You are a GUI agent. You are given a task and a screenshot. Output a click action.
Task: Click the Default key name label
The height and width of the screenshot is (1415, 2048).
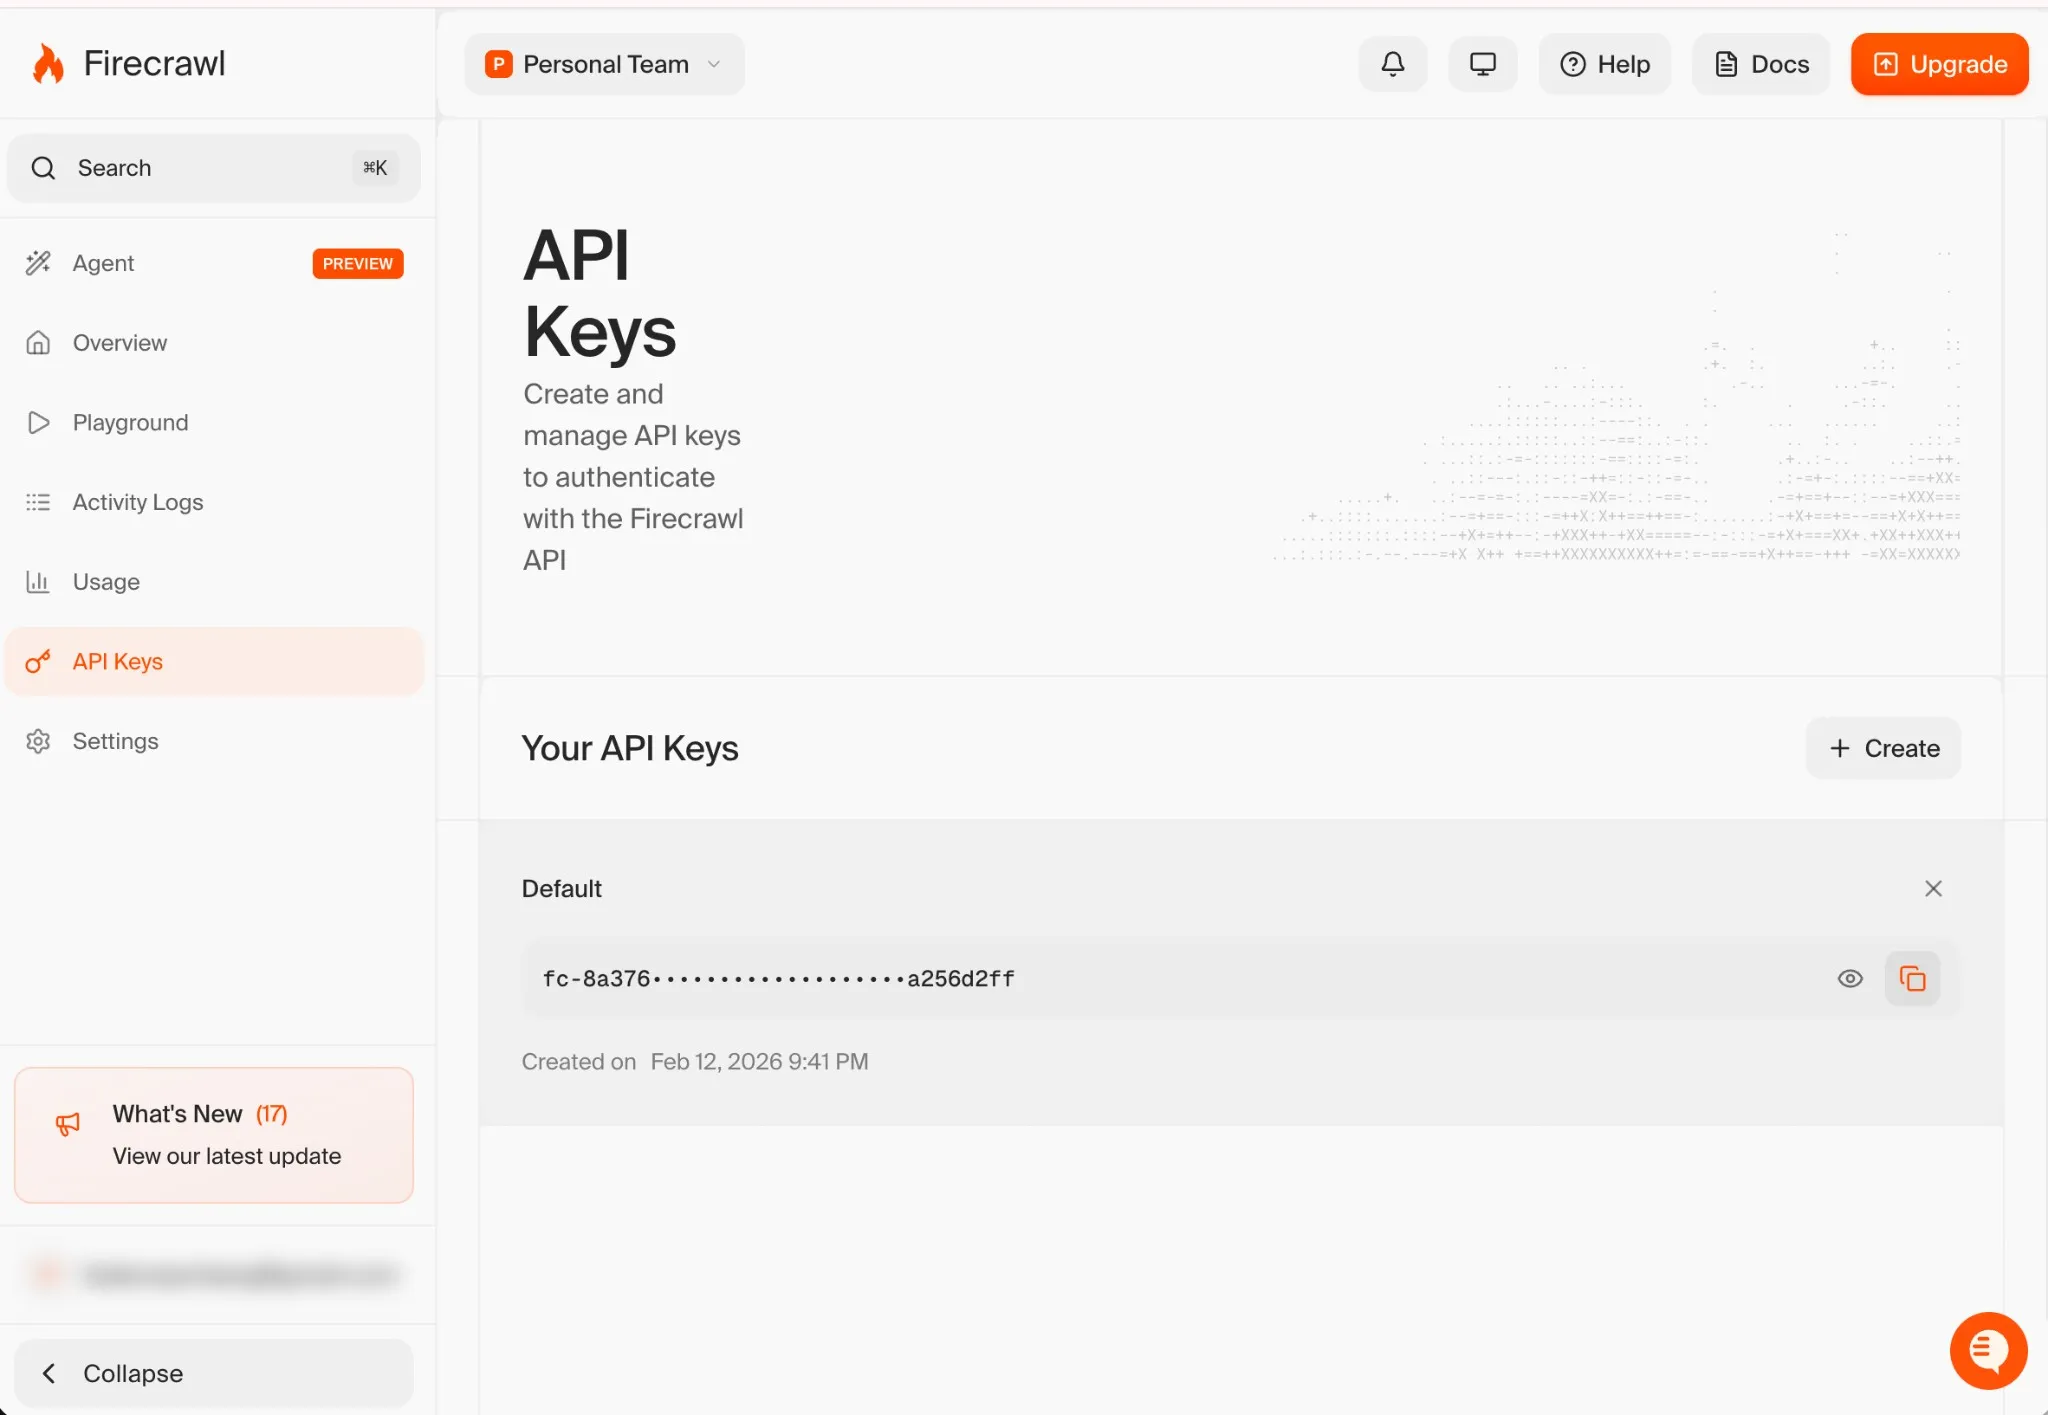coord(561,889)
